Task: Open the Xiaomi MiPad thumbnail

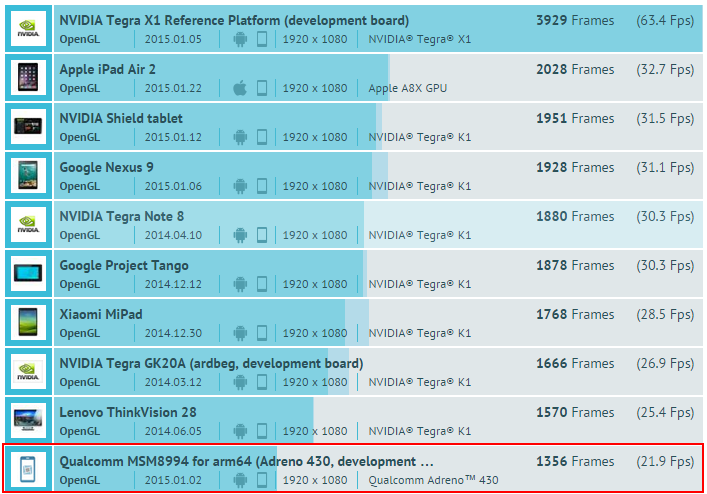Action: [x=28, y=323]
